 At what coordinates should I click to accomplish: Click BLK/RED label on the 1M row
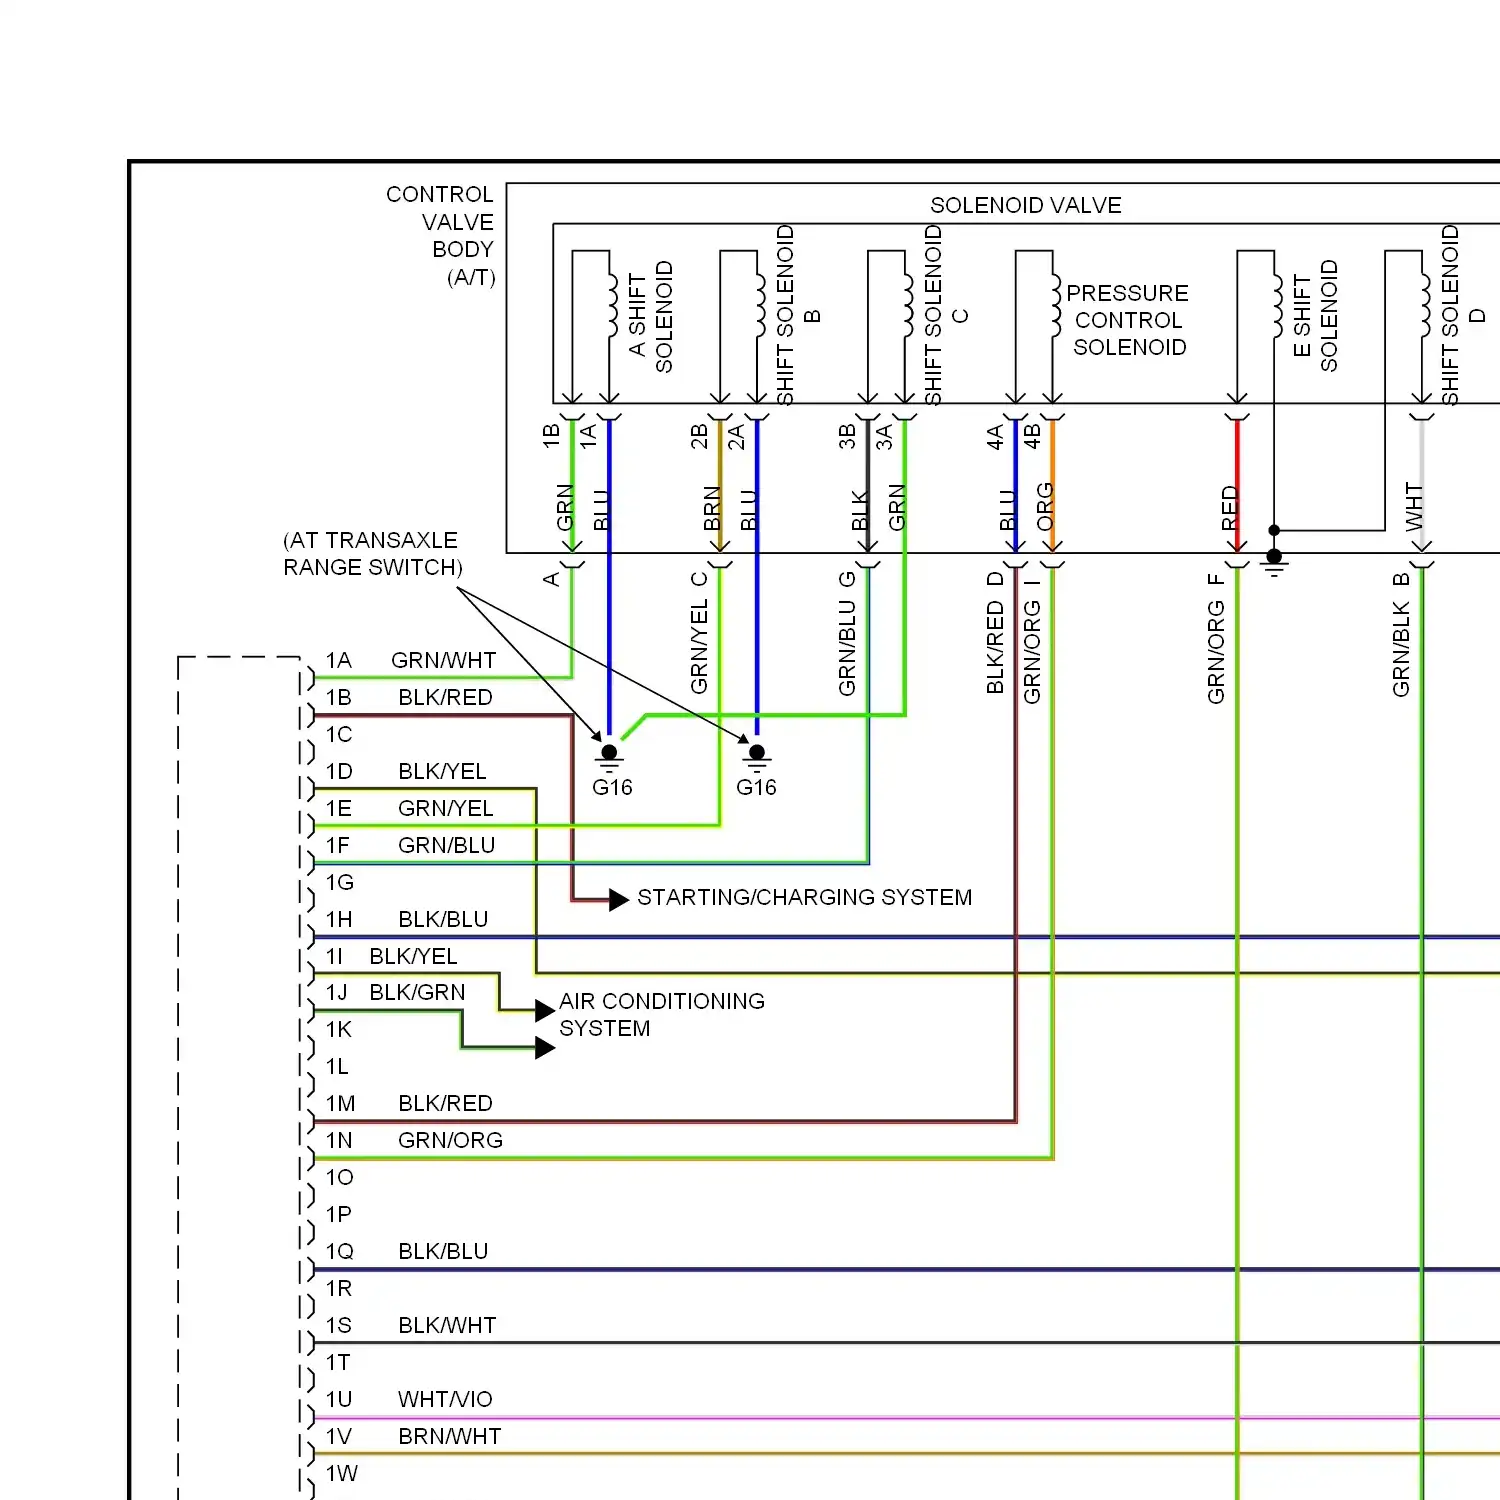pyautogui.click(x=446, y=1103)
